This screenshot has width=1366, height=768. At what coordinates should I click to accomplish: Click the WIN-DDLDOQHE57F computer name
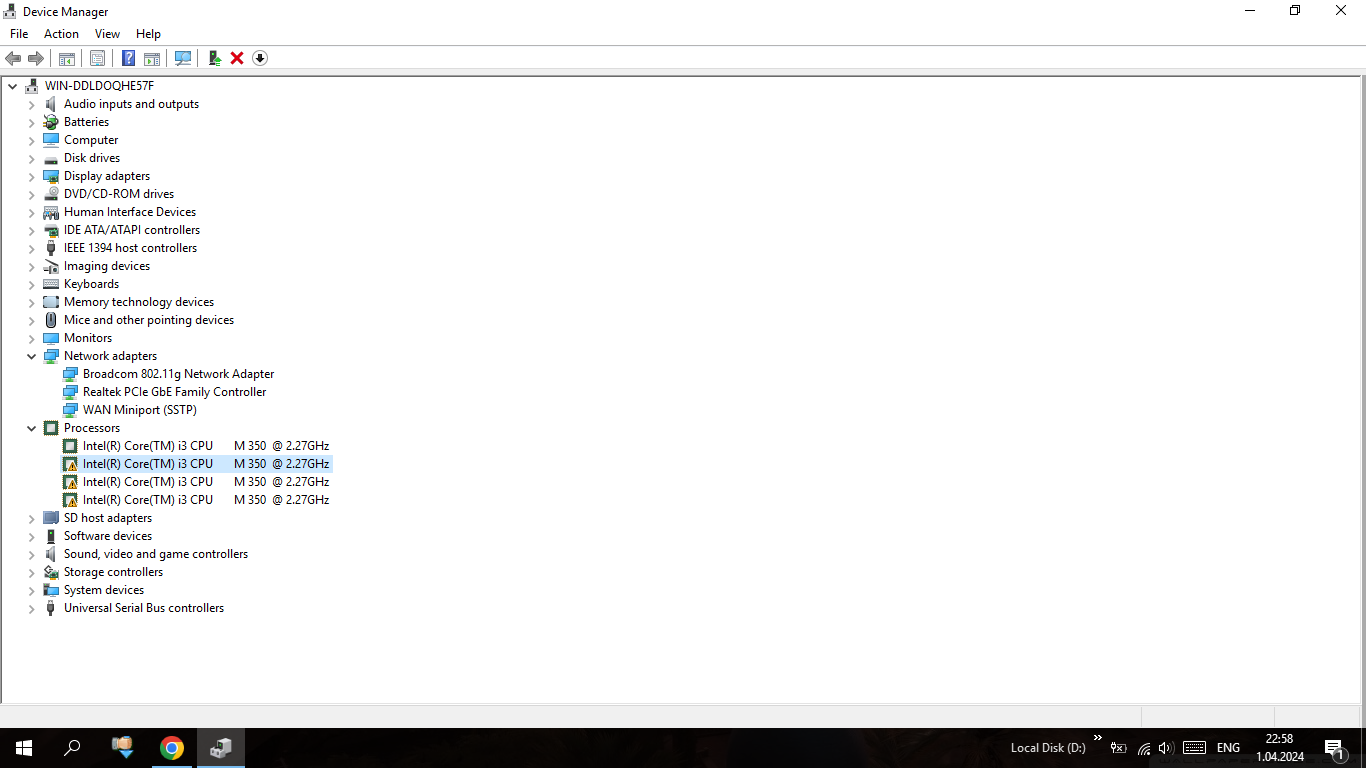tap(99, 86)
